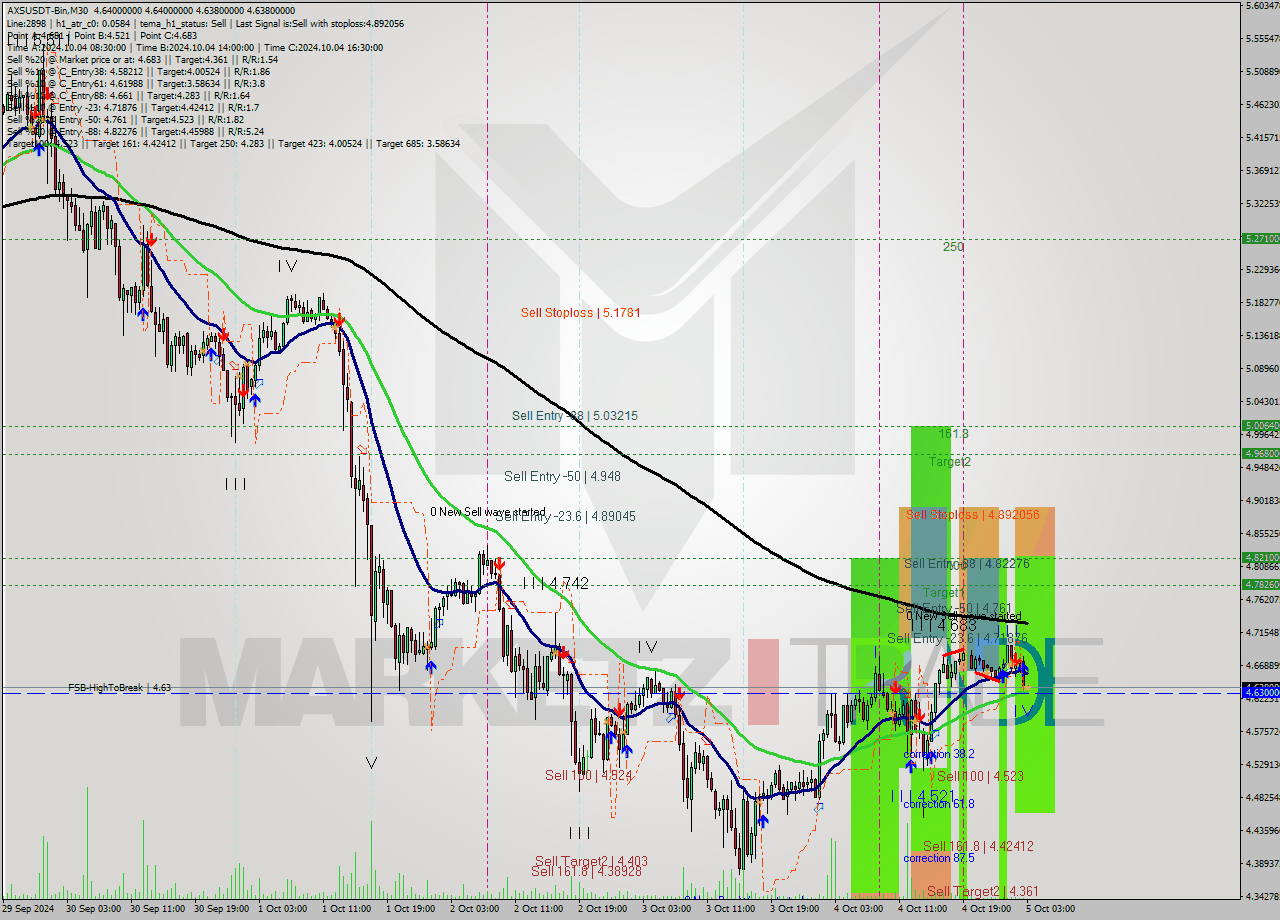Image resolution: width=1280 pixels, height=920 pixels.
Task: Click the '2 Oct 03:00' time axis label
Action: pyautogui.click(x=475, y=908)
